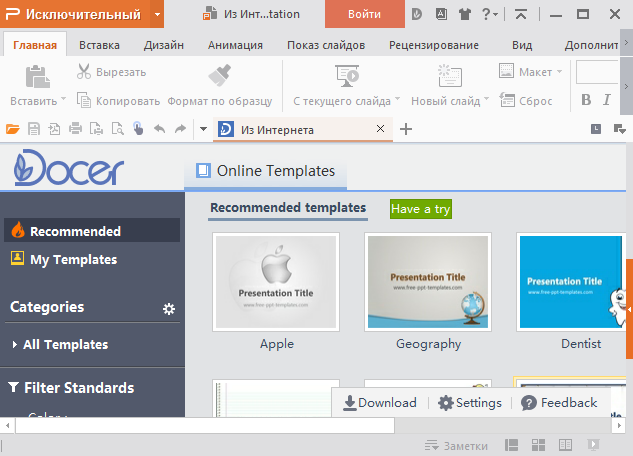Toggle the Заметки notes pane
Screen dimensions: 633x456
[x=456, y=445]
